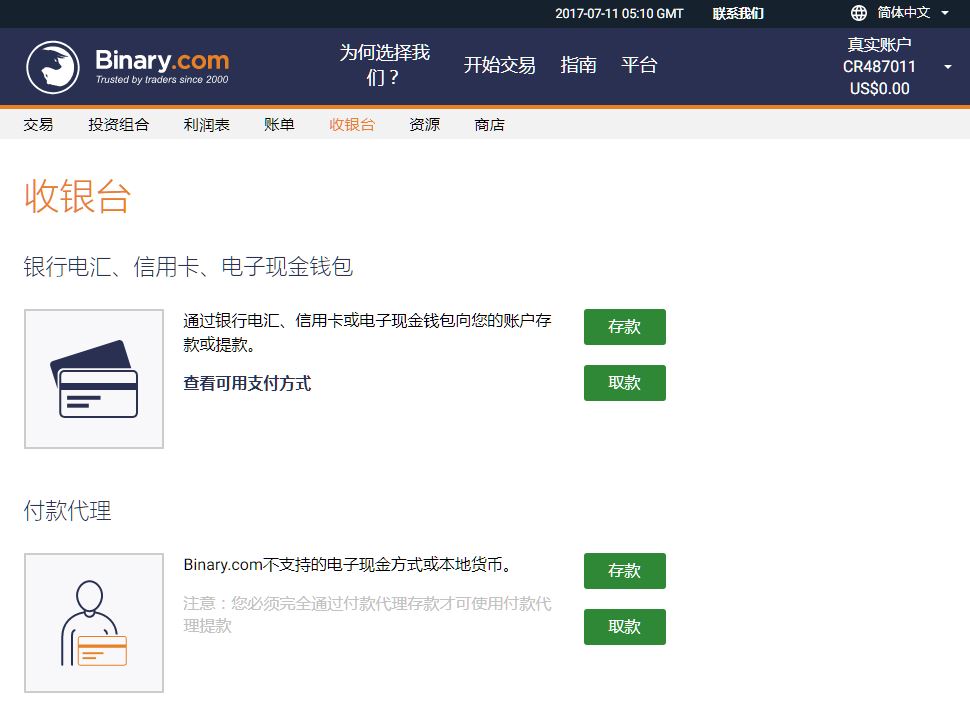Click the description starting with 通过银行电汇
This screenshot has width=970, height=707.
pos(367,333)
